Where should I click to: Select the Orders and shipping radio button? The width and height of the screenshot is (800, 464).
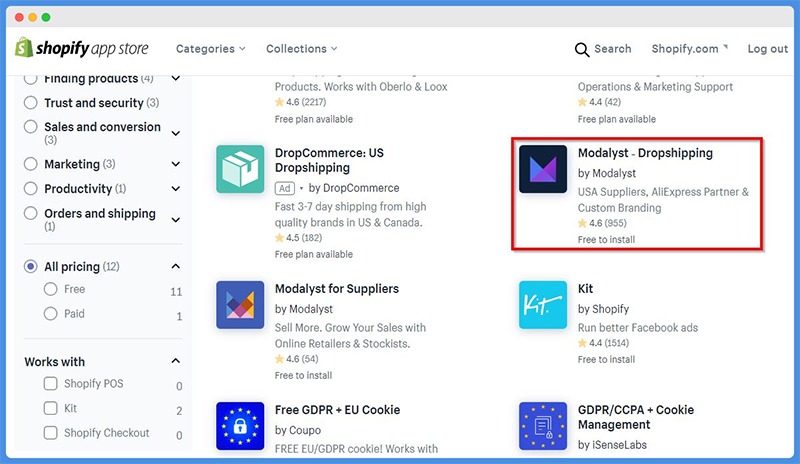[31, 213]
